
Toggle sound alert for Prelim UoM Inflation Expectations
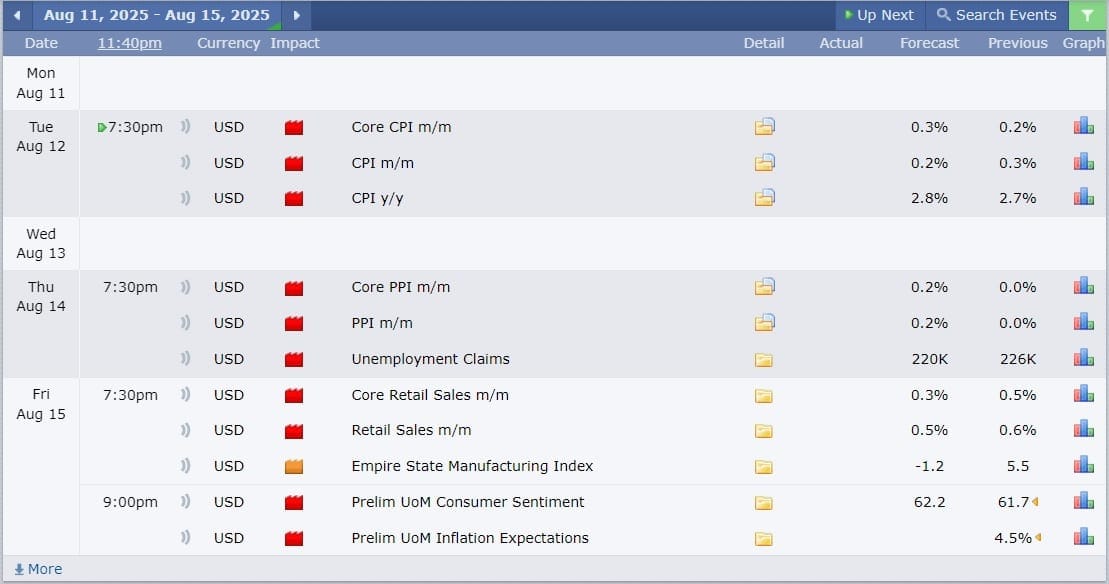[185, 538]
